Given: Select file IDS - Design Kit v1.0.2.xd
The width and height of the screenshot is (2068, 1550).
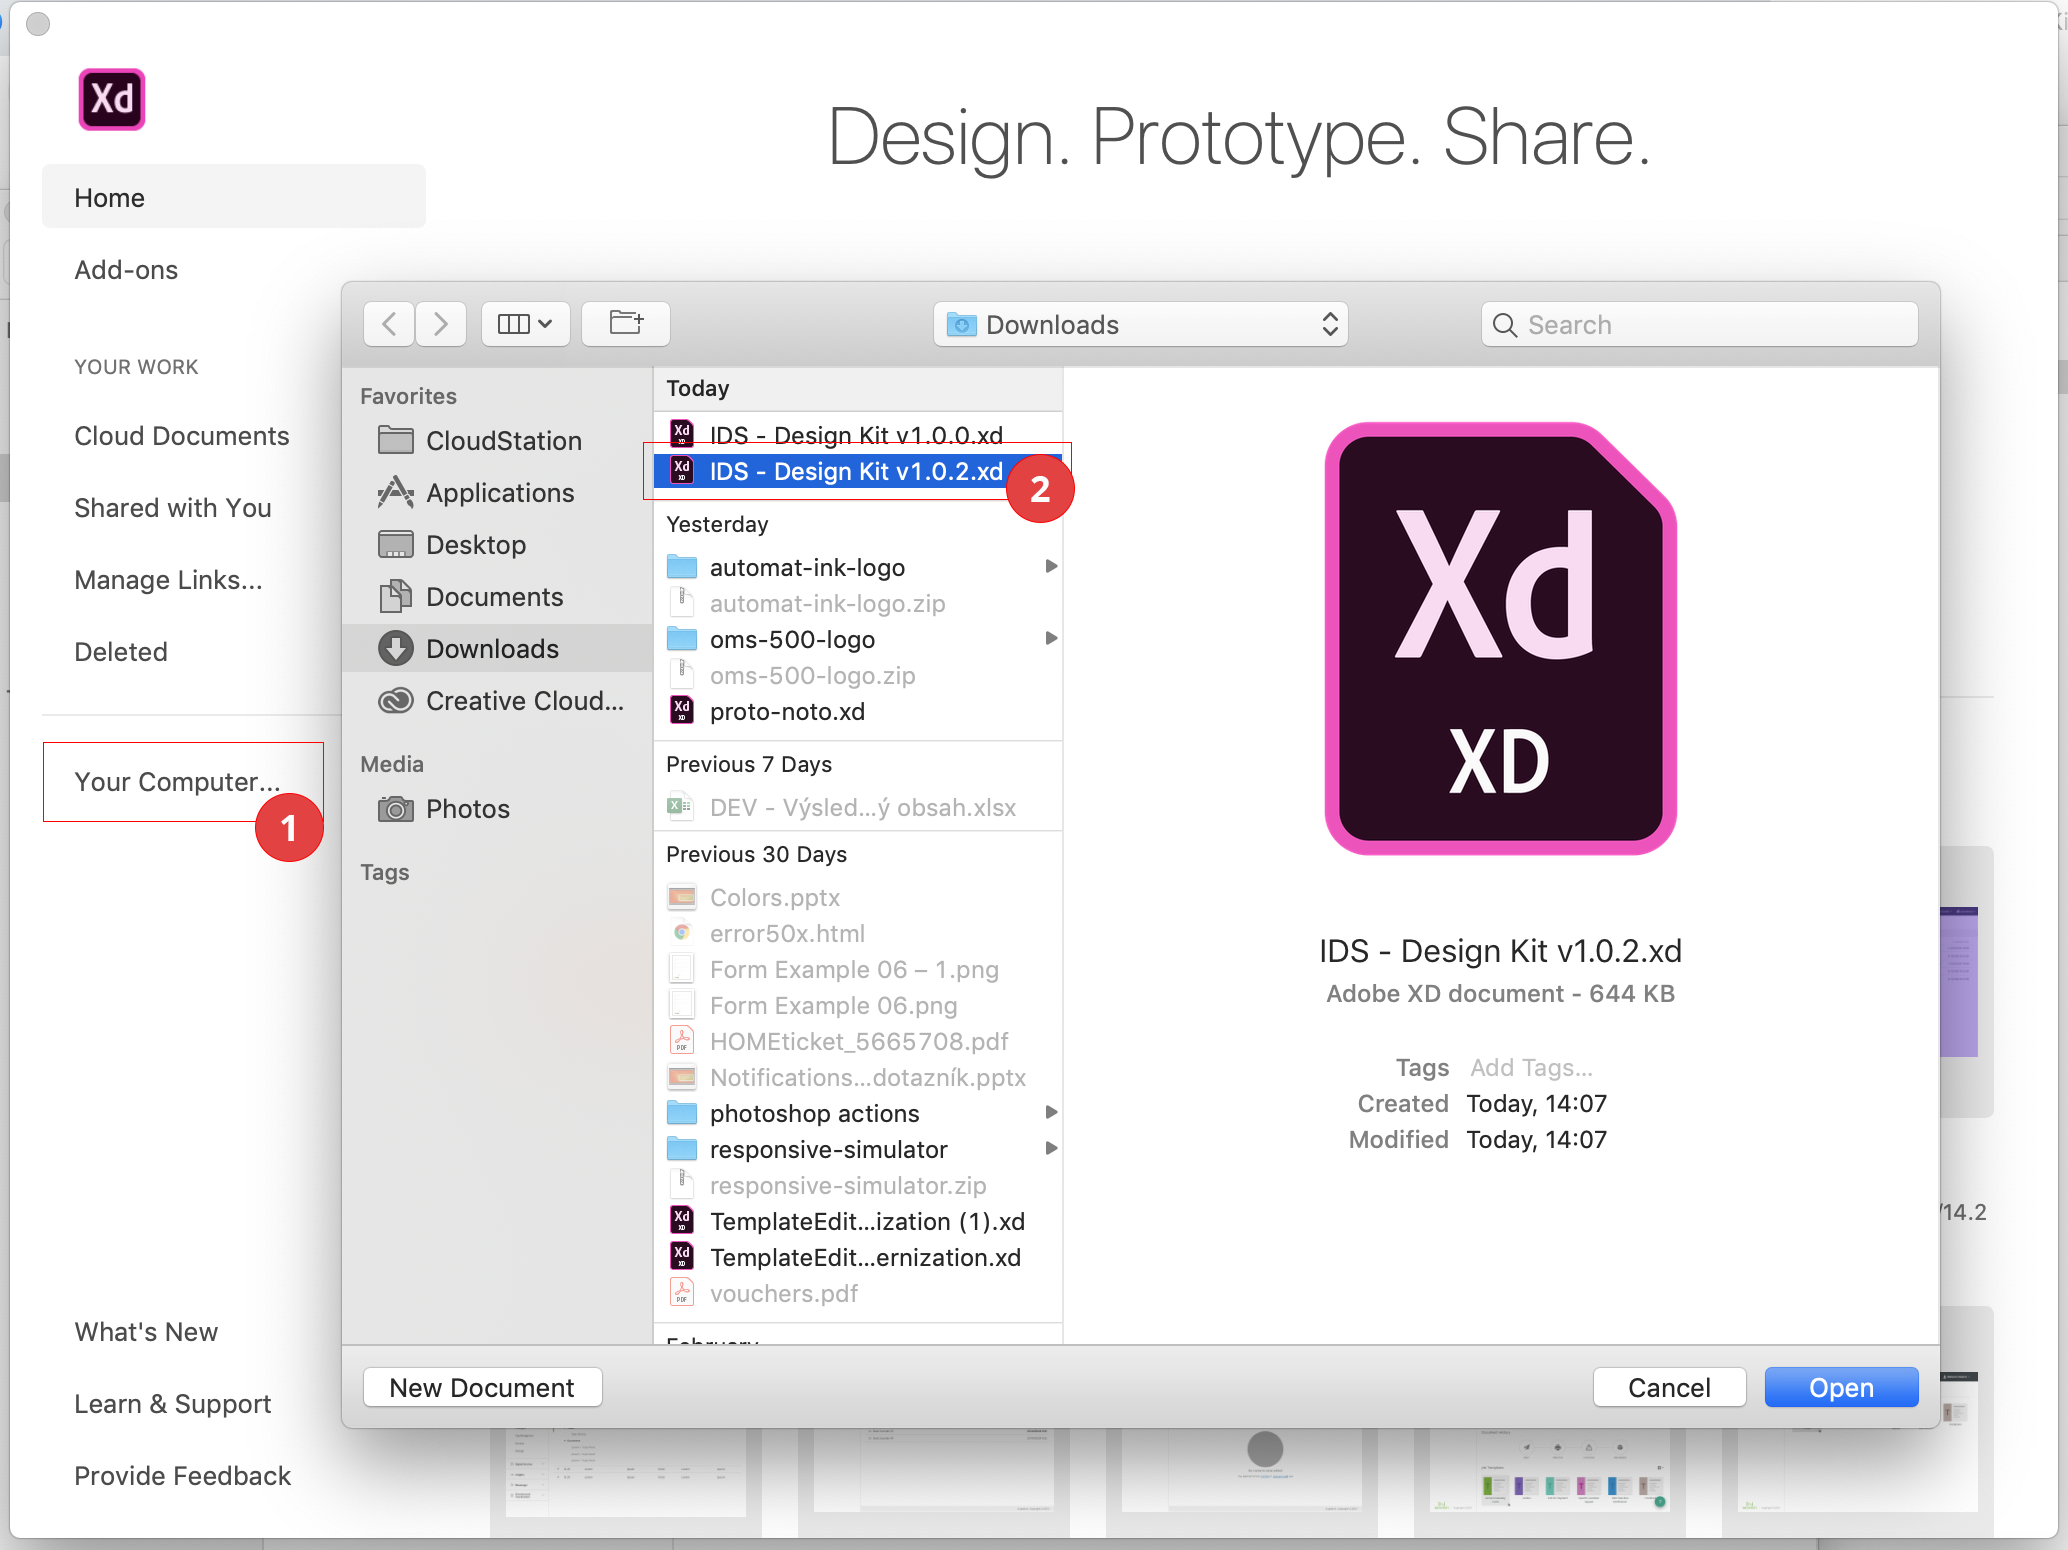Looking at the screenshot, I should [x=858, y=471].
